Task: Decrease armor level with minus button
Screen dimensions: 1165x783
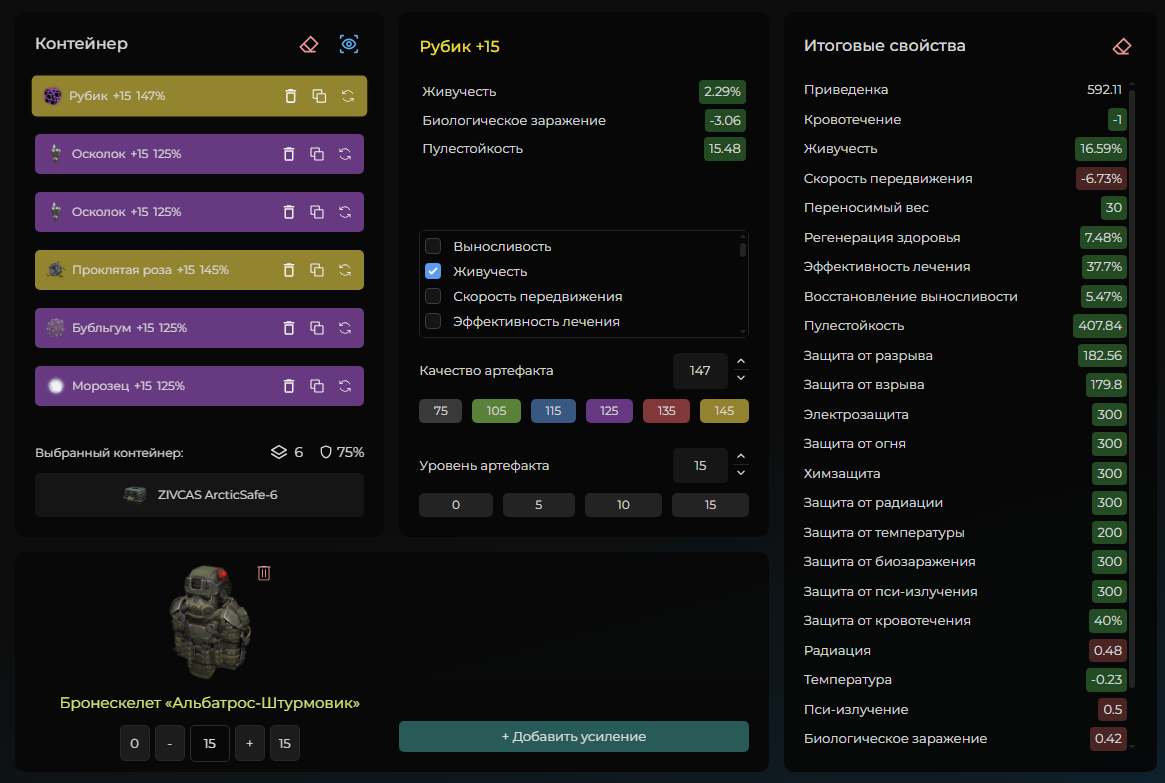Action: pos(169,743)
